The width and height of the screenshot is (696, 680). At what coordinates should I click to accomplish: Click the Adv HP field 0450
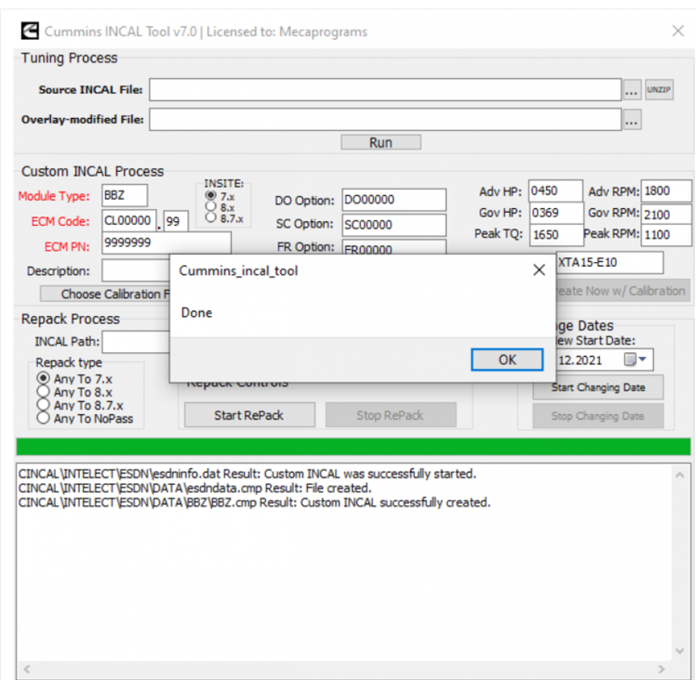[x=555, y=191]
